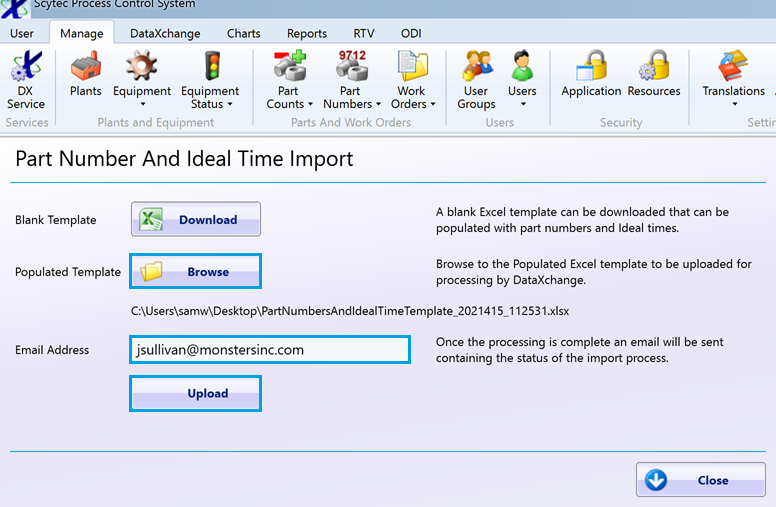Browse for the populated template file
The height and width of the screenshot is (507, 776).
(x=195, y=271)
